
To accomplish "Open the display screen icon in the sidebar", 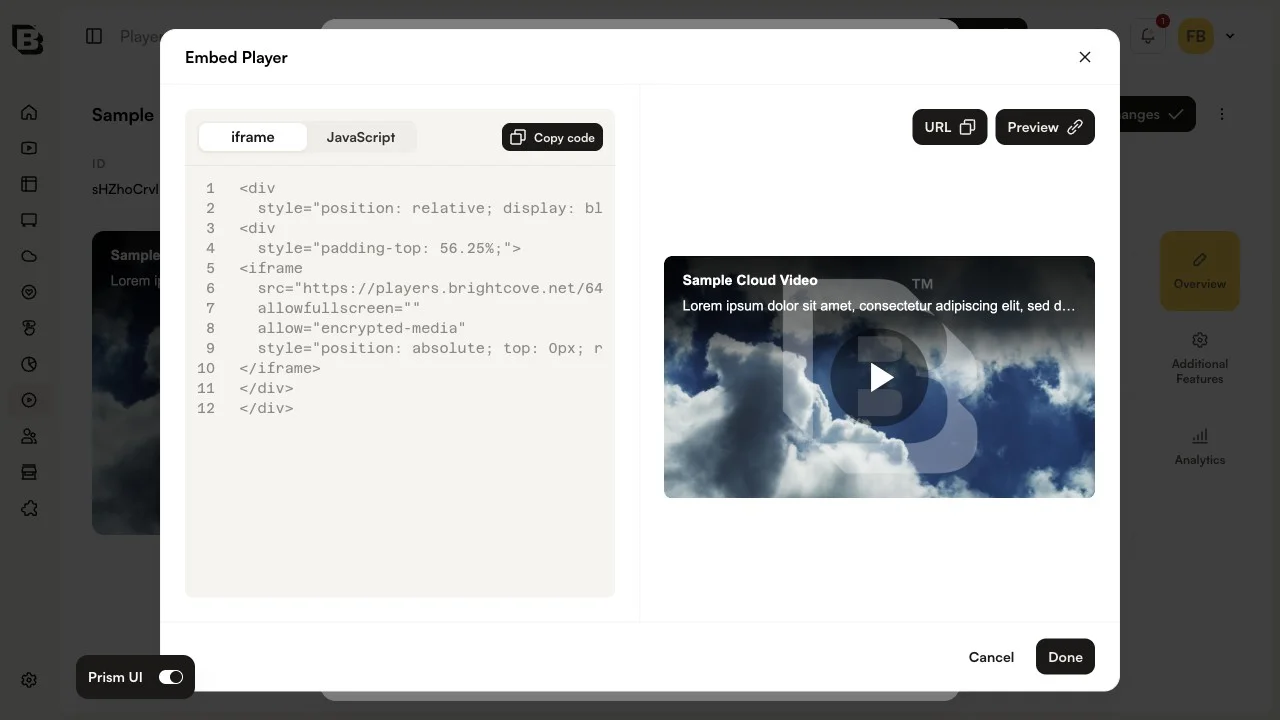I will tap(29, 220).
